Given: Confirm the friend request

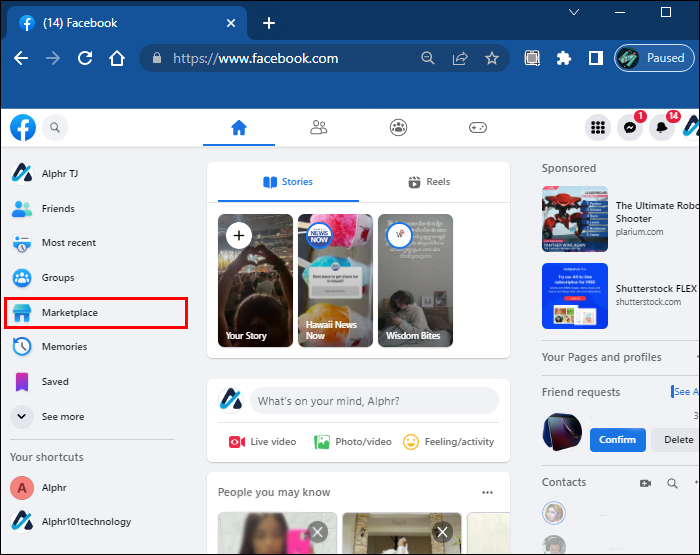Looking at the screenshot, I should (x=617, y=439).
